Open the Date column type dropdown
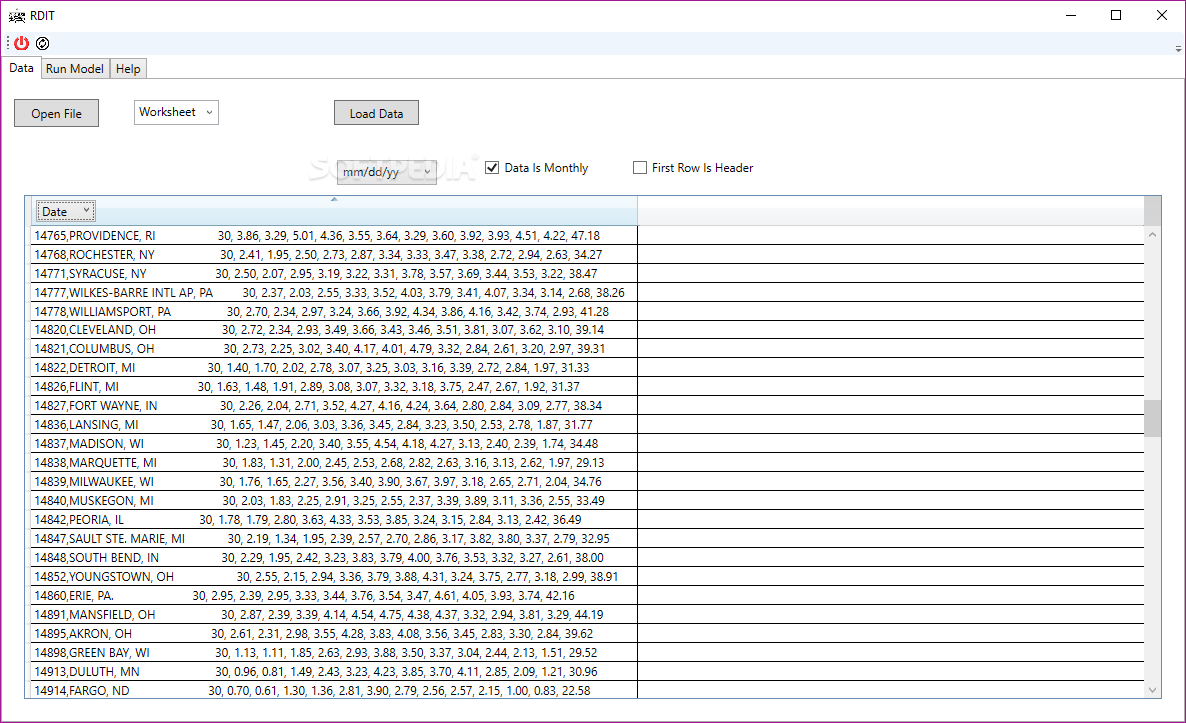 [x=66, y=212]
